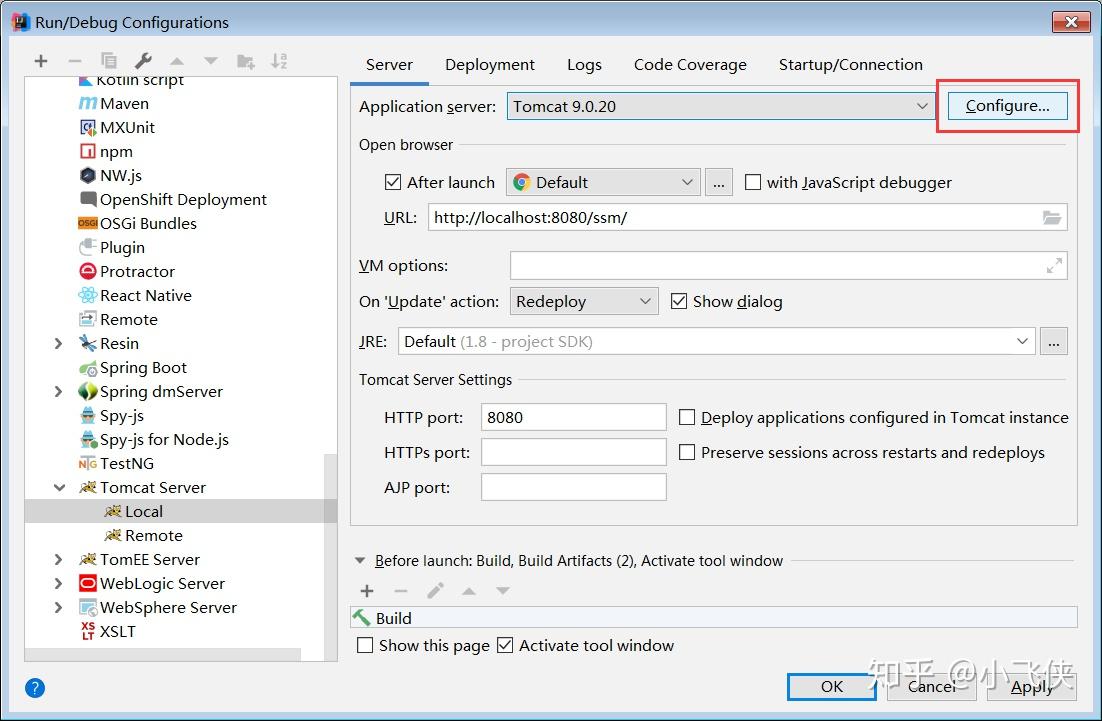Click the Move to Folder icon
Image resolution: width=1102 pixels, height=721 pixels.
tap(245, 61)
